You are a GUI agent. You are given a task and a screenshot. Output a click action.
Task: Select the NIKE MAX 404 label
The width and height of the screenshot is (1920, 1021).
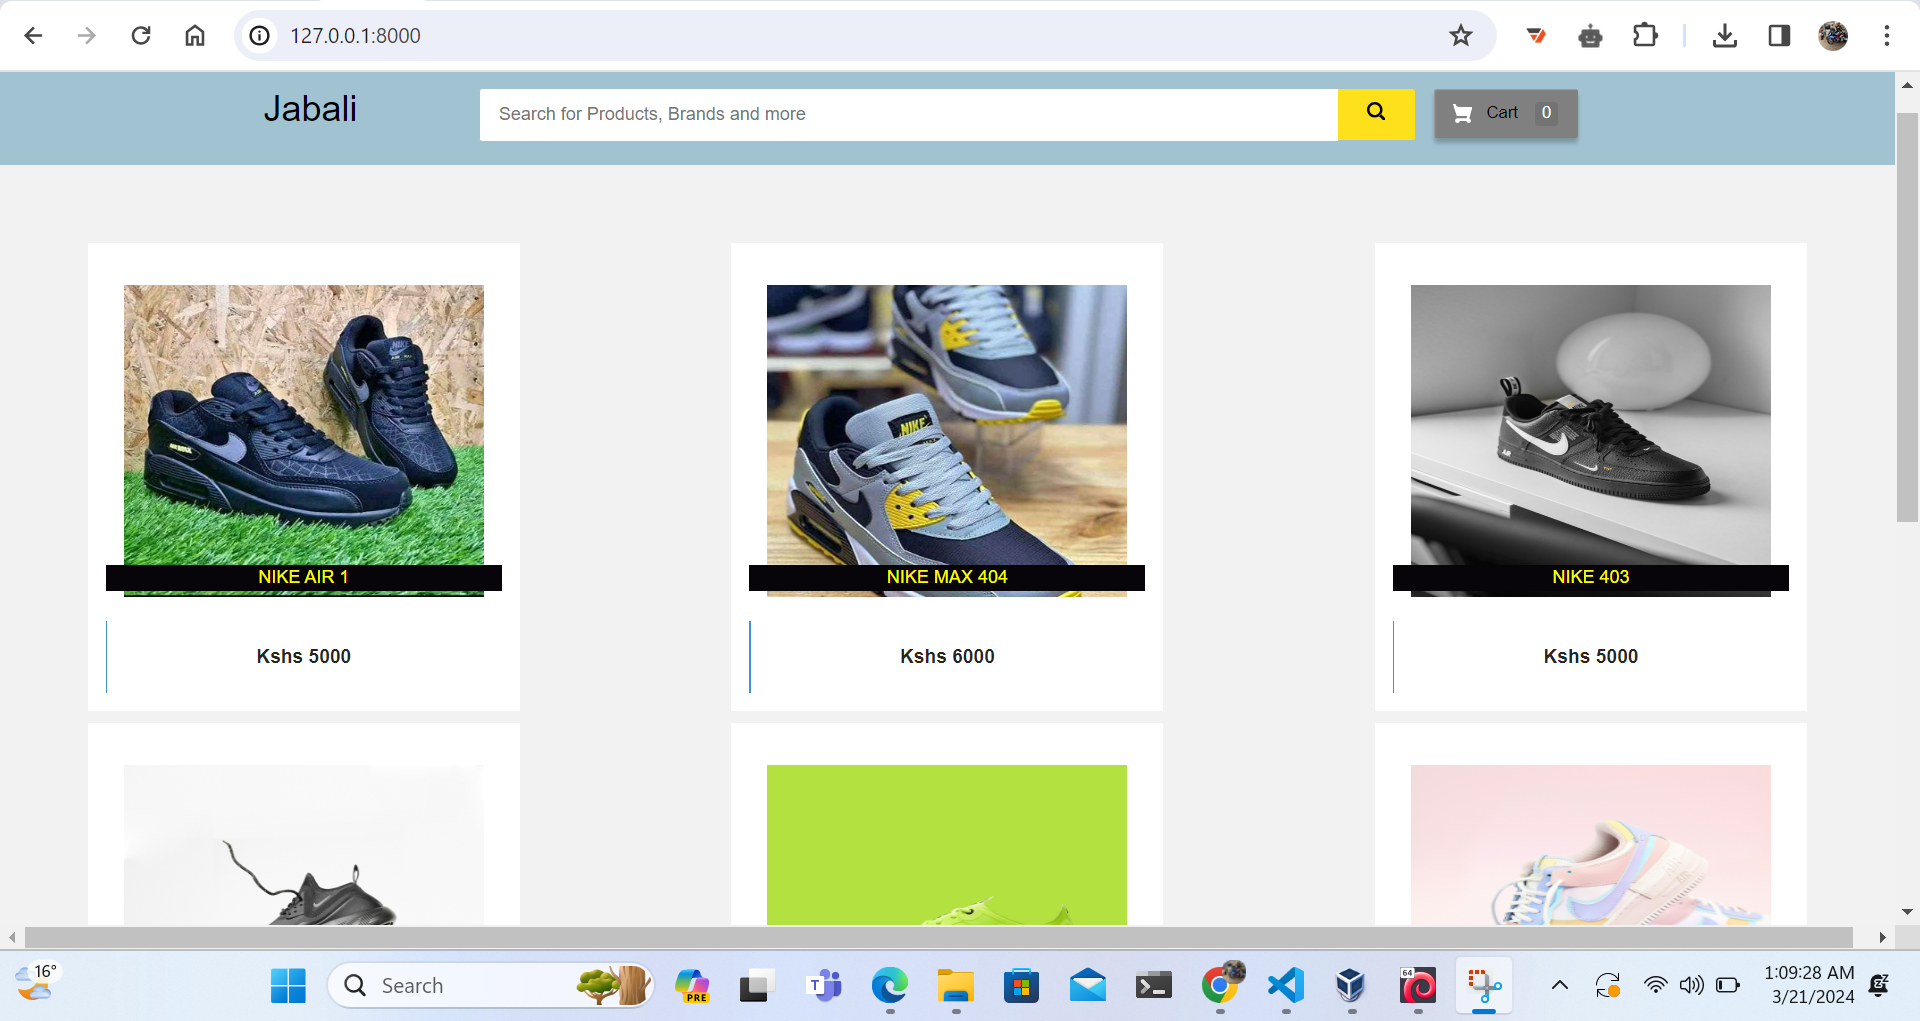(947, 577)
